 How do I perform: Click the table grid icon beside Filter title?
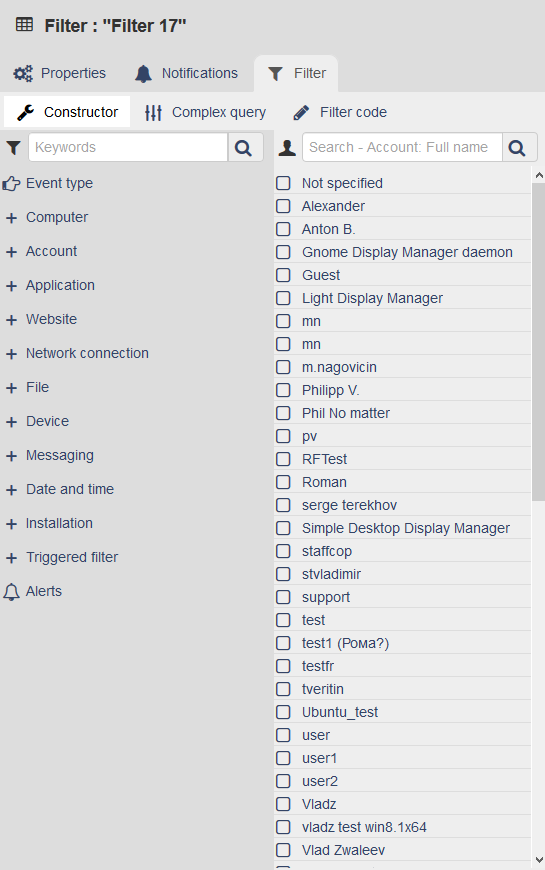(24, 25)
